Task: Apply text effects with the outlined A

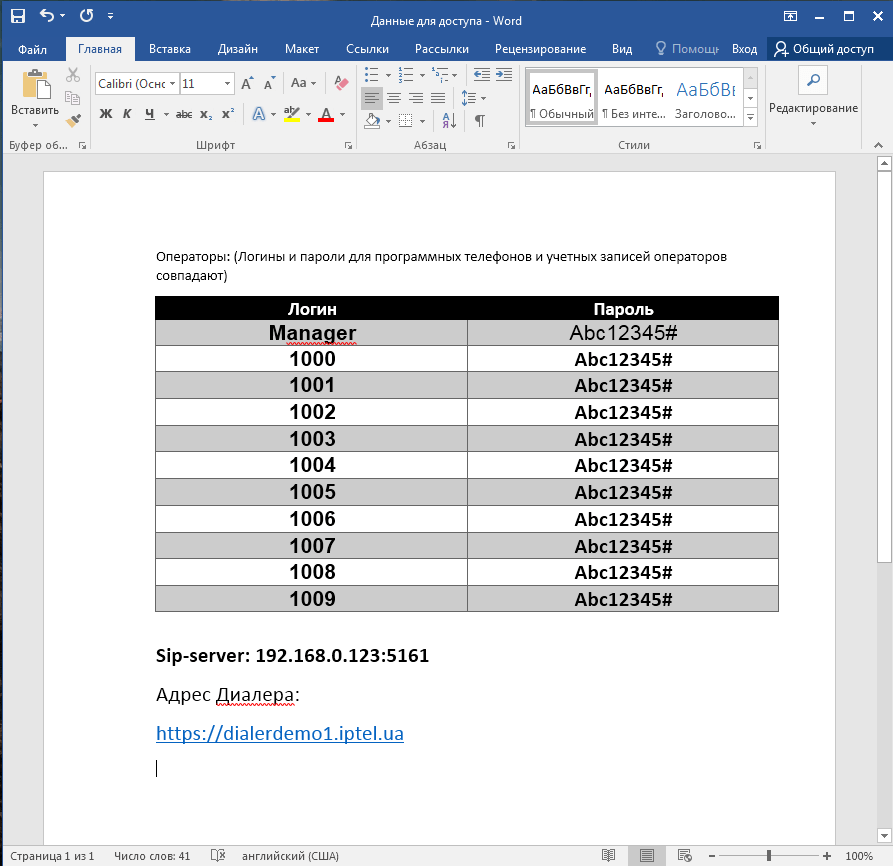Action: point(259,114)
